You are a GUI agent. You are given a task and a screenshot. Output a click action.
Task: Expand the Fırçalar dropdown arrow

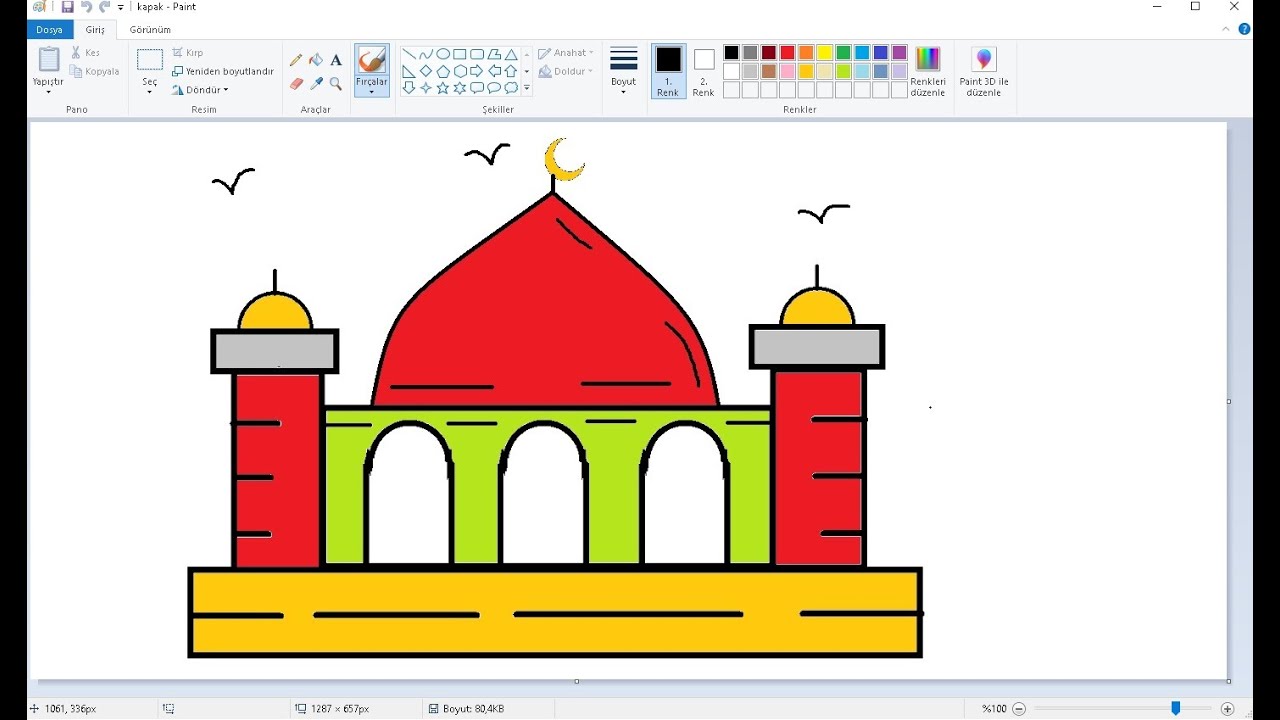[x=372, y=92]
